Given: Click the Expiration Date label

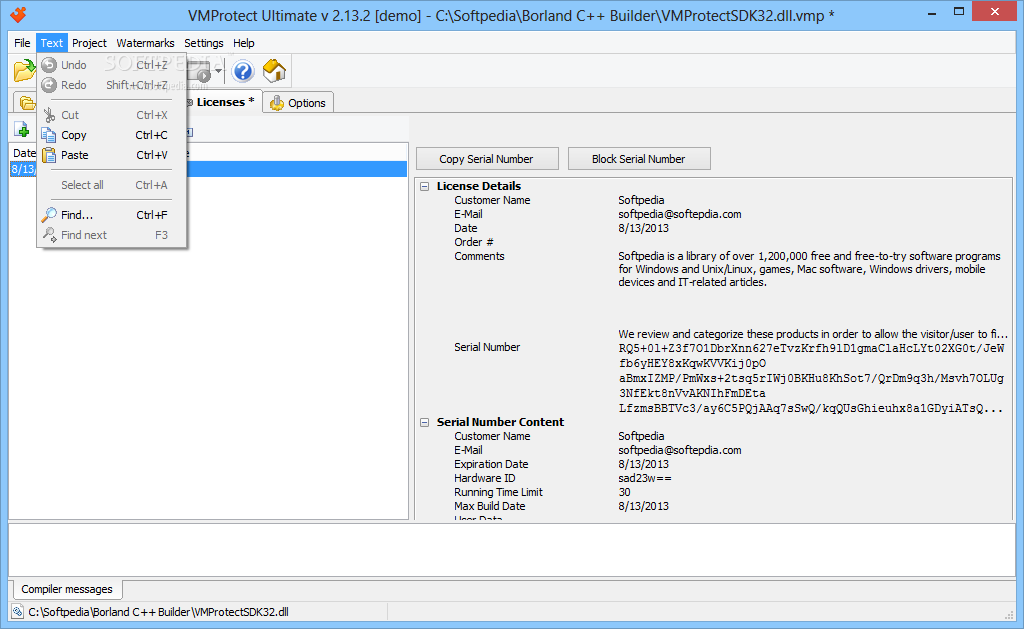Looking at the screenshot, I should [491, 464].
